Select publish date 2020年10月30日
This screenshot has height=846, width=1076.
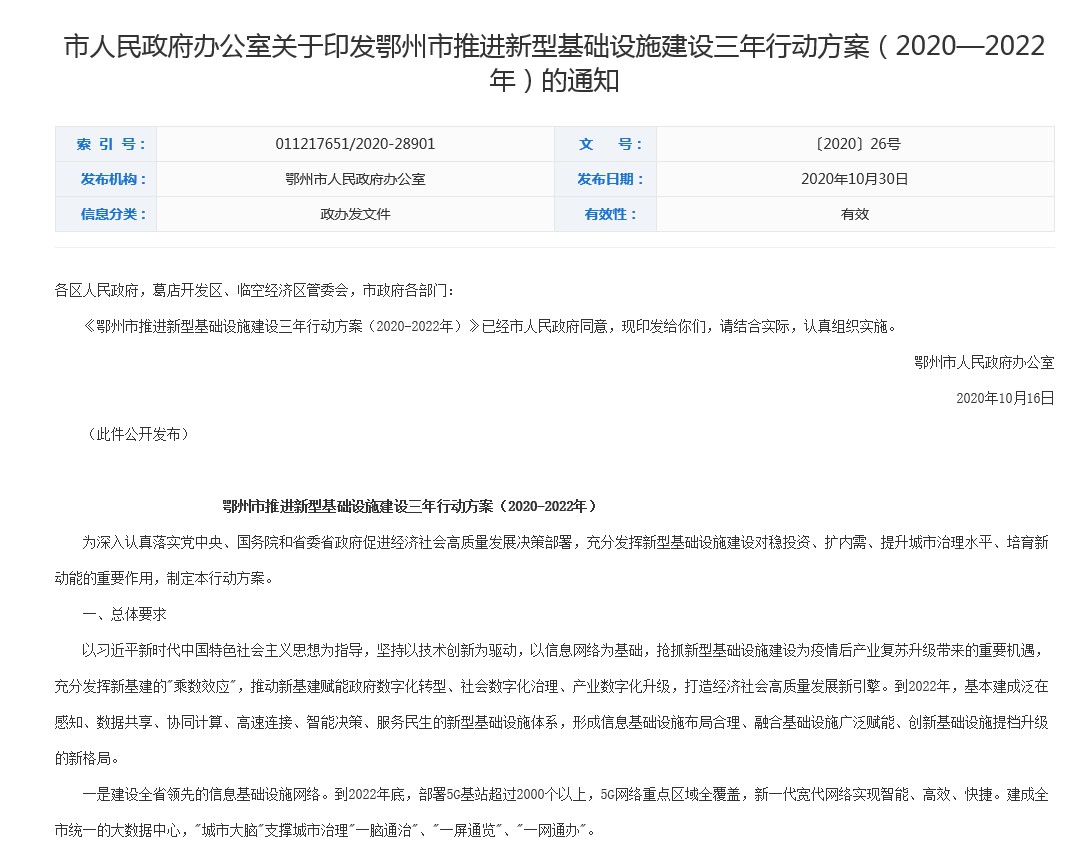[855, 179]
